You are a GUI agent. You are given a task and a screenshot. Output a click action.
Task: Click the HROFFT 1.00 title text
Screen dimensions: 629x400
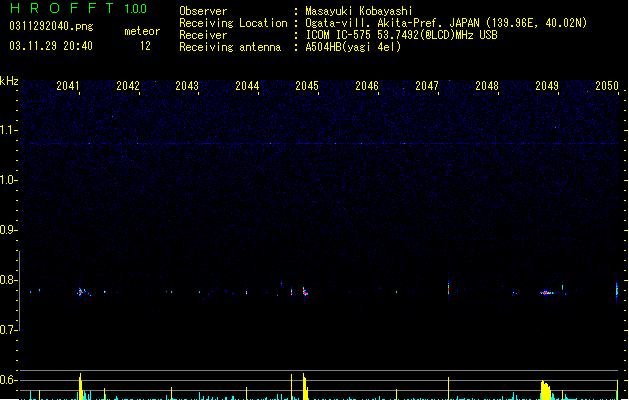[79, 8]
